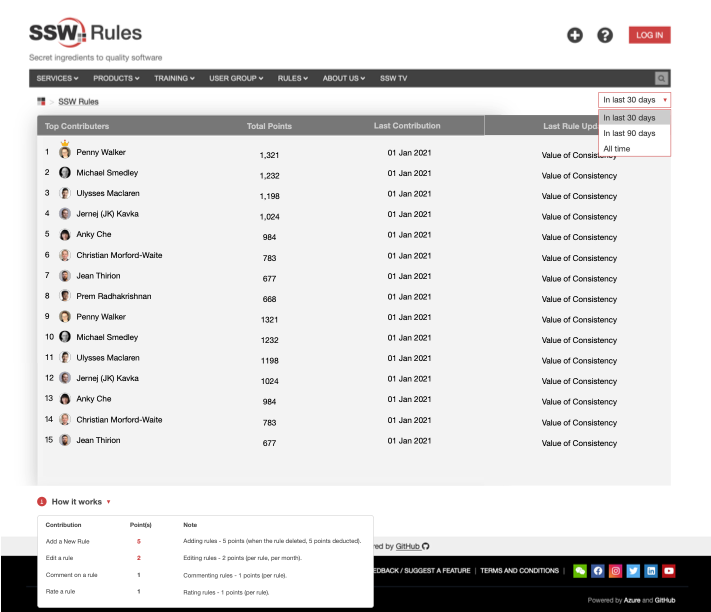Open Prem Radhakrishnan name

tap(114, 296)
